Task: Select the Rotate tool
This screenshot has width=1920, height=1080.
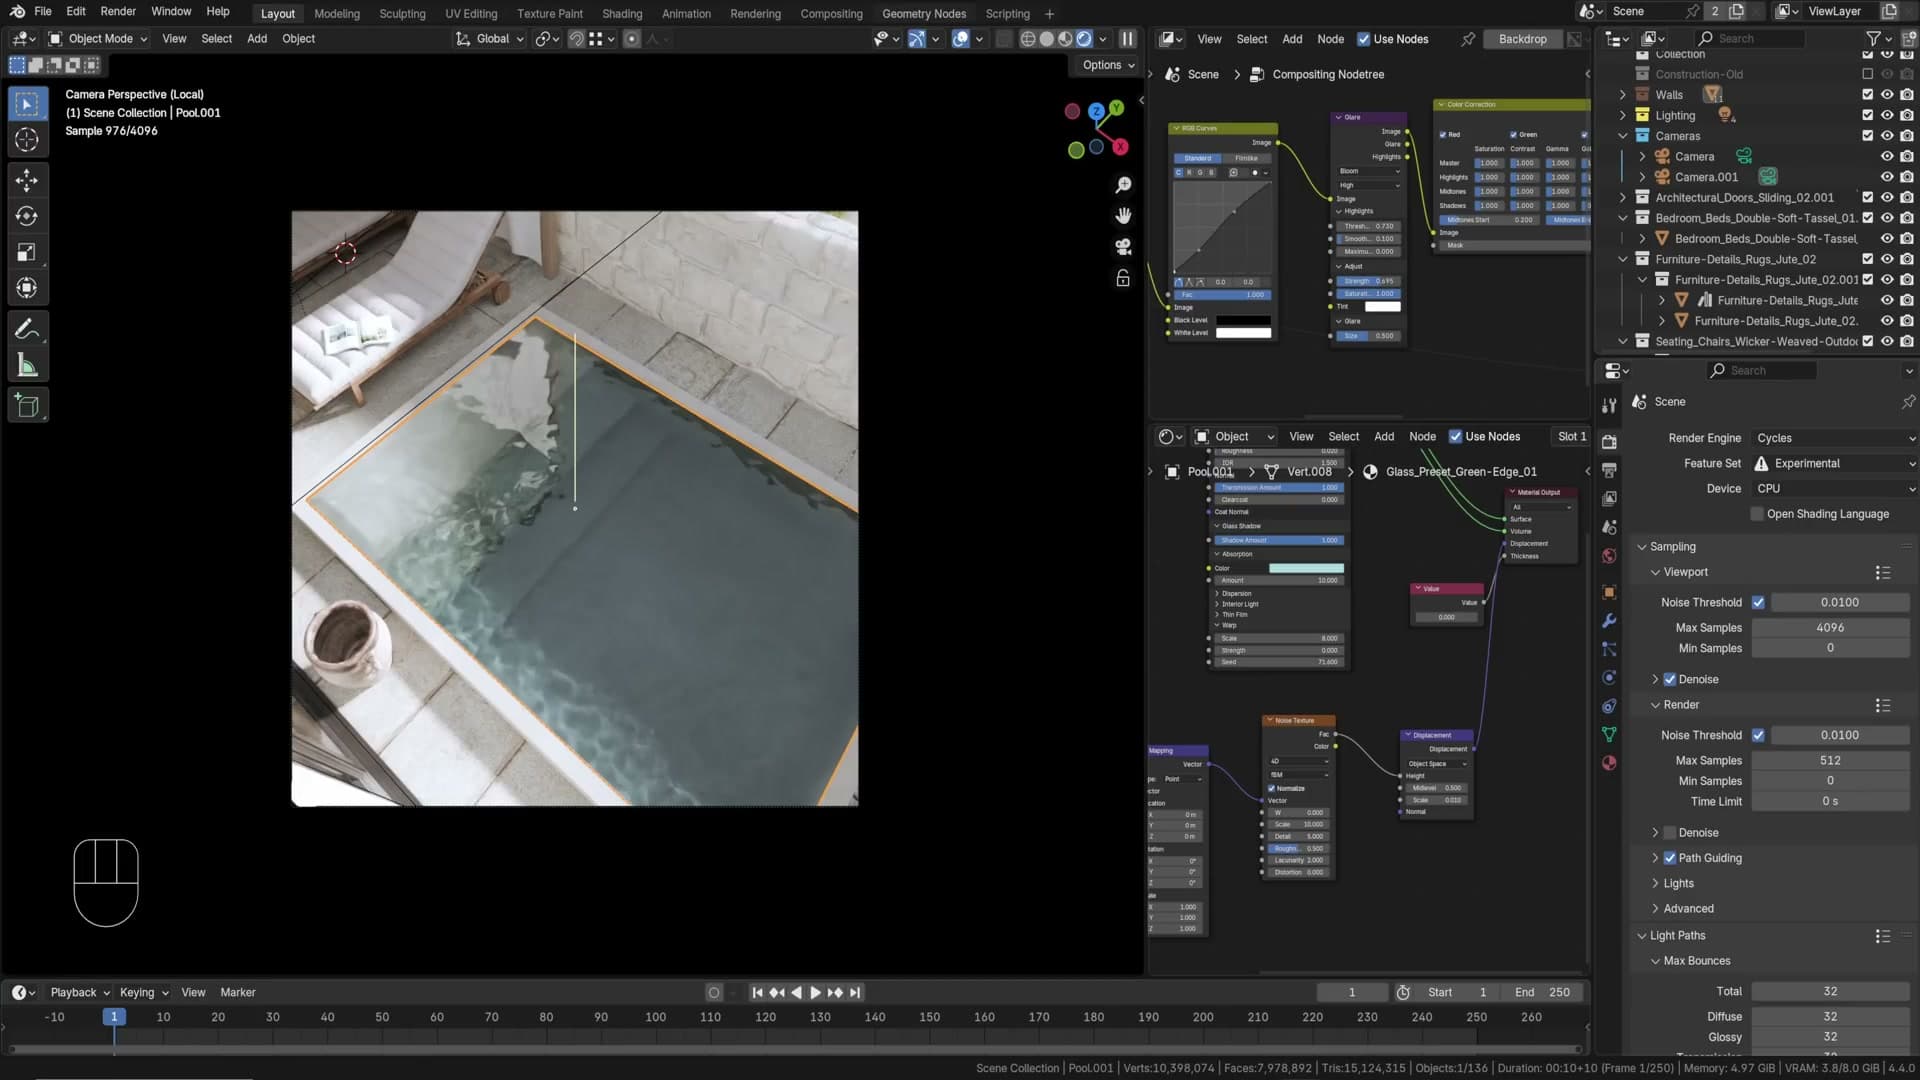Action: [27, 216]
